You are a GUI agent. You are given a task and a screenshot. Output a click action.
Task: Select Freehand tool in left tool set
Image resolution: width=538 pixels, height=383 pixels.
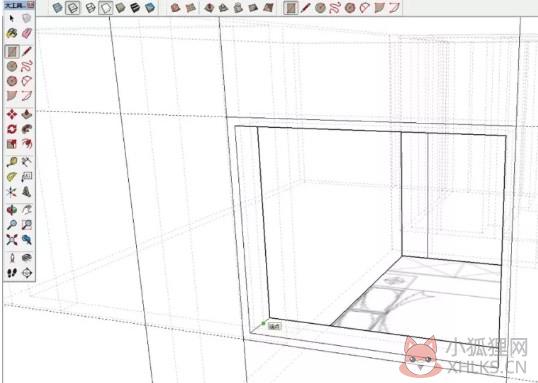pos(26,66)
